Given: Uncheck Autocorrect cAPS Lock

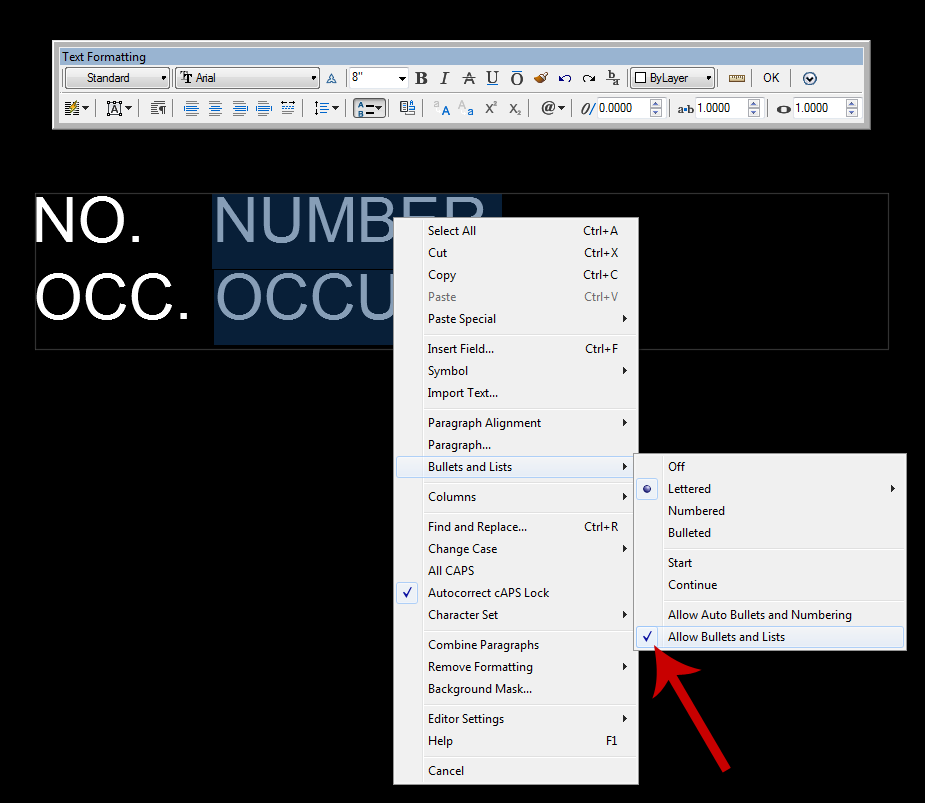Looking at the screenshot, I should click(x=488, y=592).
